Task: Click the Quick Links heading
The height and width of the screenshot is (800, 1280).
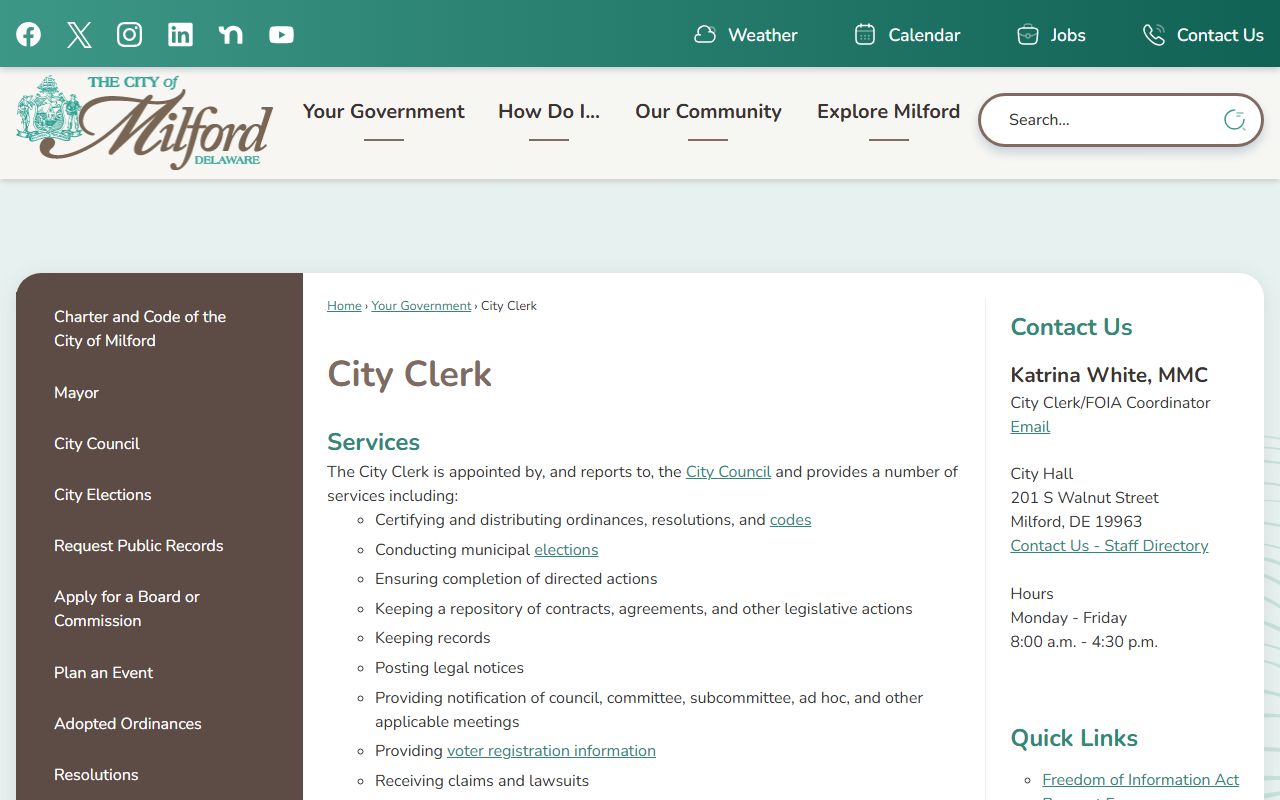Action: click(1074, 738)
